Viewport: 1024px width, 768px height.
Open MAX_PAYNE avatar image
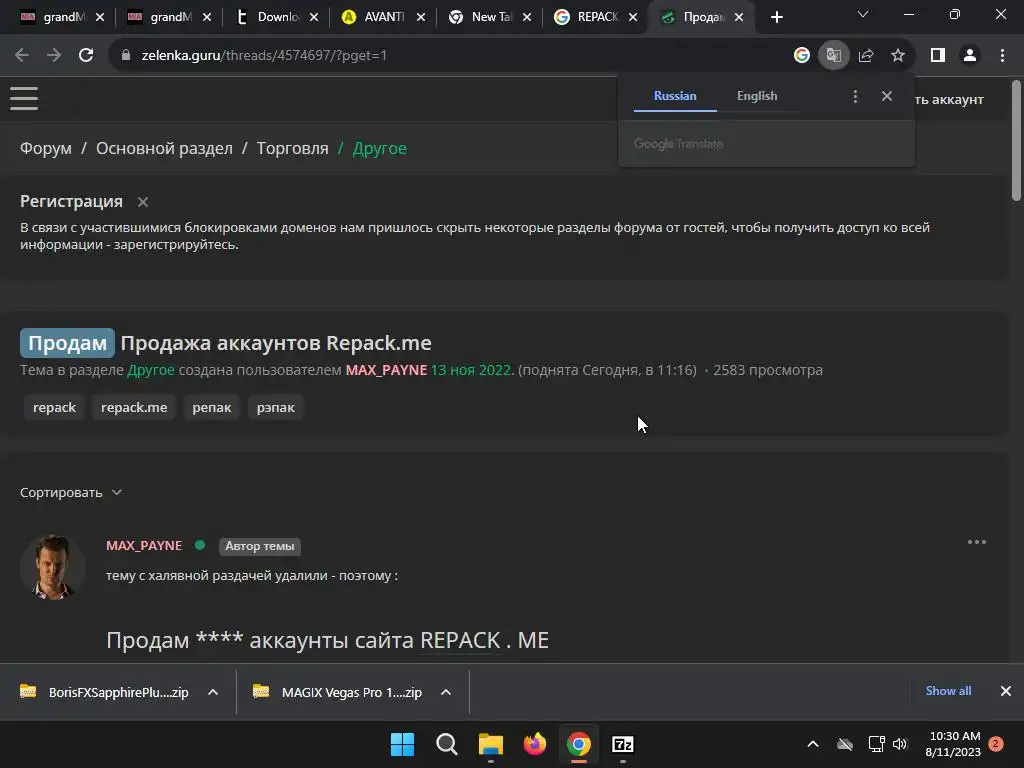pos(53,567)
